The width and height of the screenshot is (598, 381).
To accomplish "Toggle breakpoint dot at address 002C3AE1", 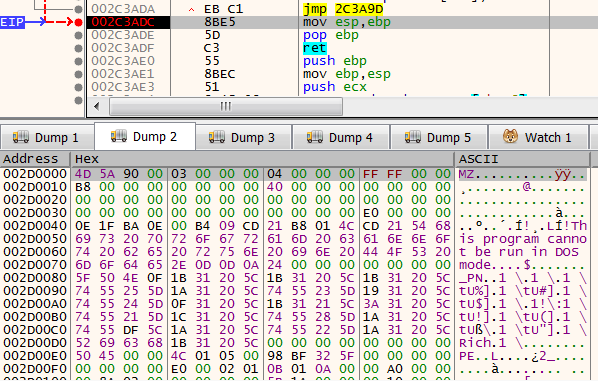I will coord(79,74).
